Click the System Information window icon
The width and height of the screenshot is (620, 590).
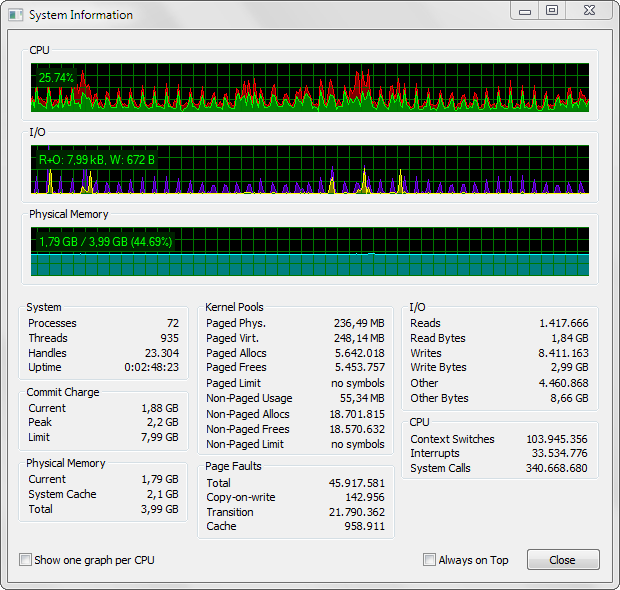pos(16,15)
